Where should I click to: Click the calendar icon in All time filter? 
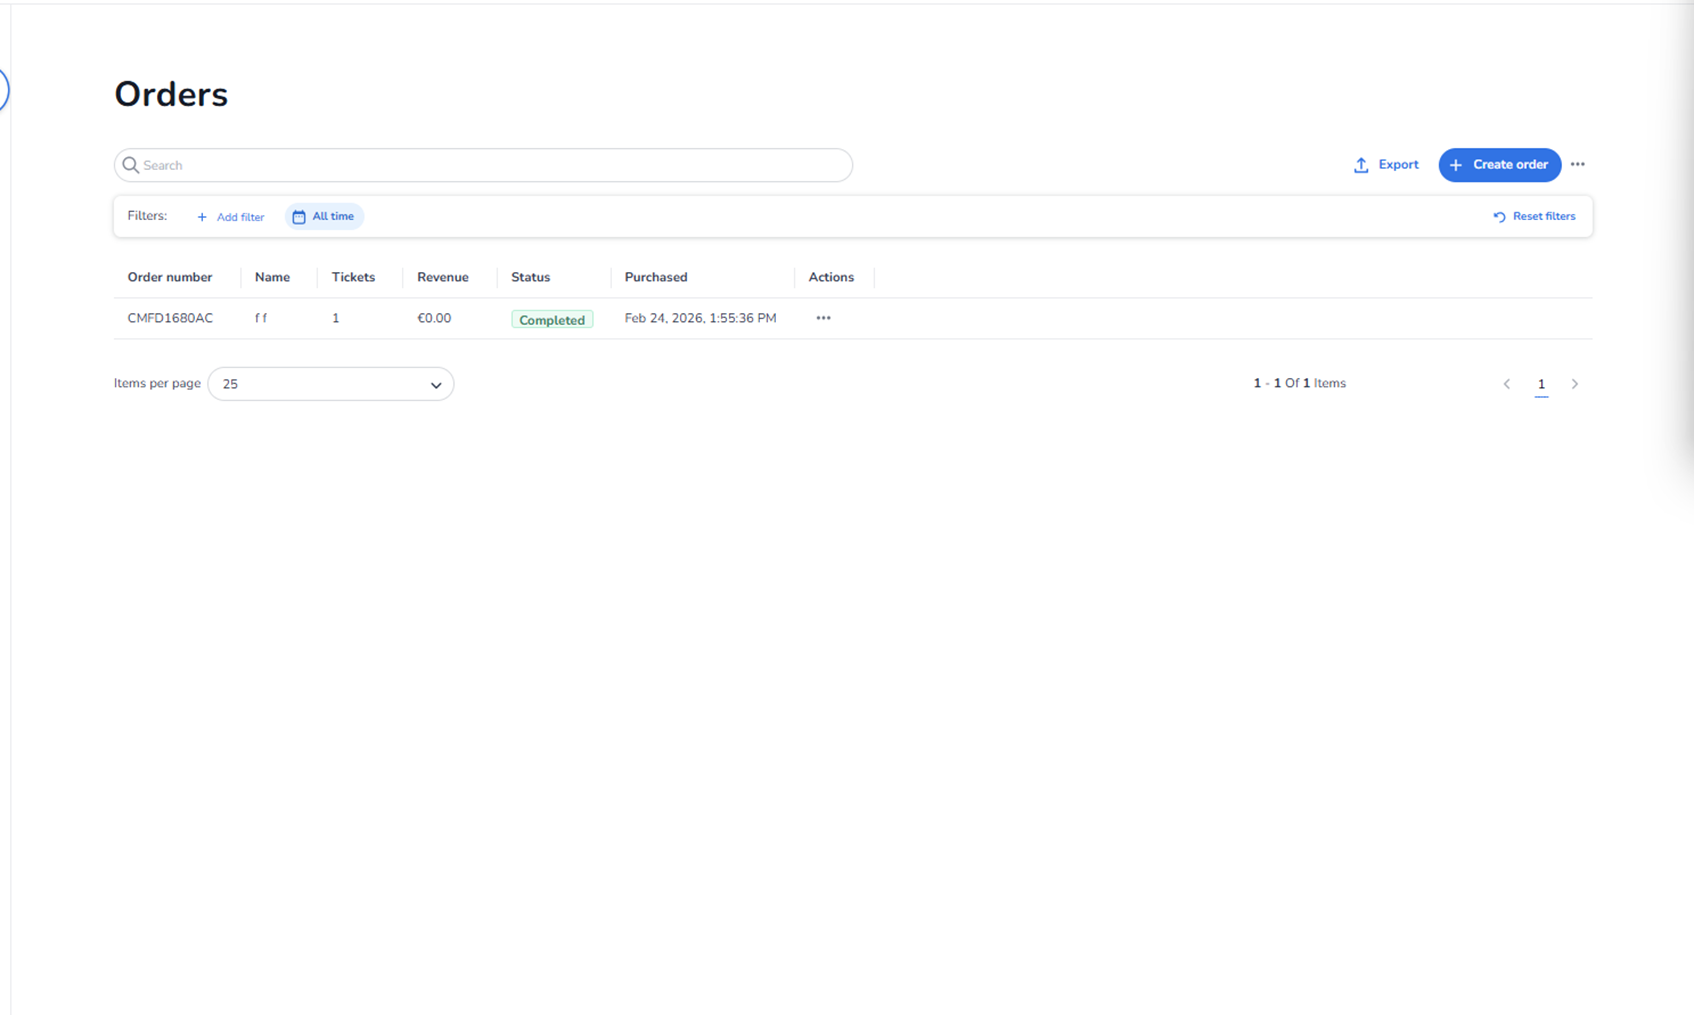(299, 217)
